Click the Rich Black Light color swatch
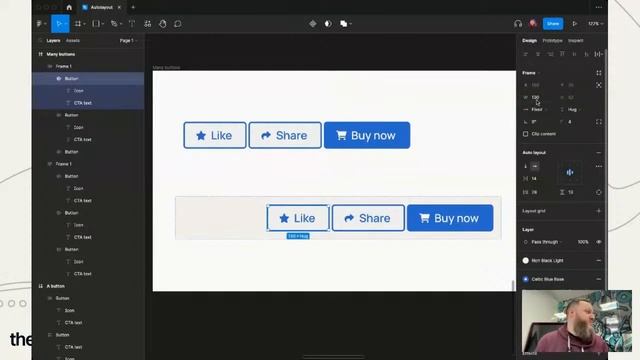Image resolution: width=640 pixels, height=360 pixels. [526, 260]
